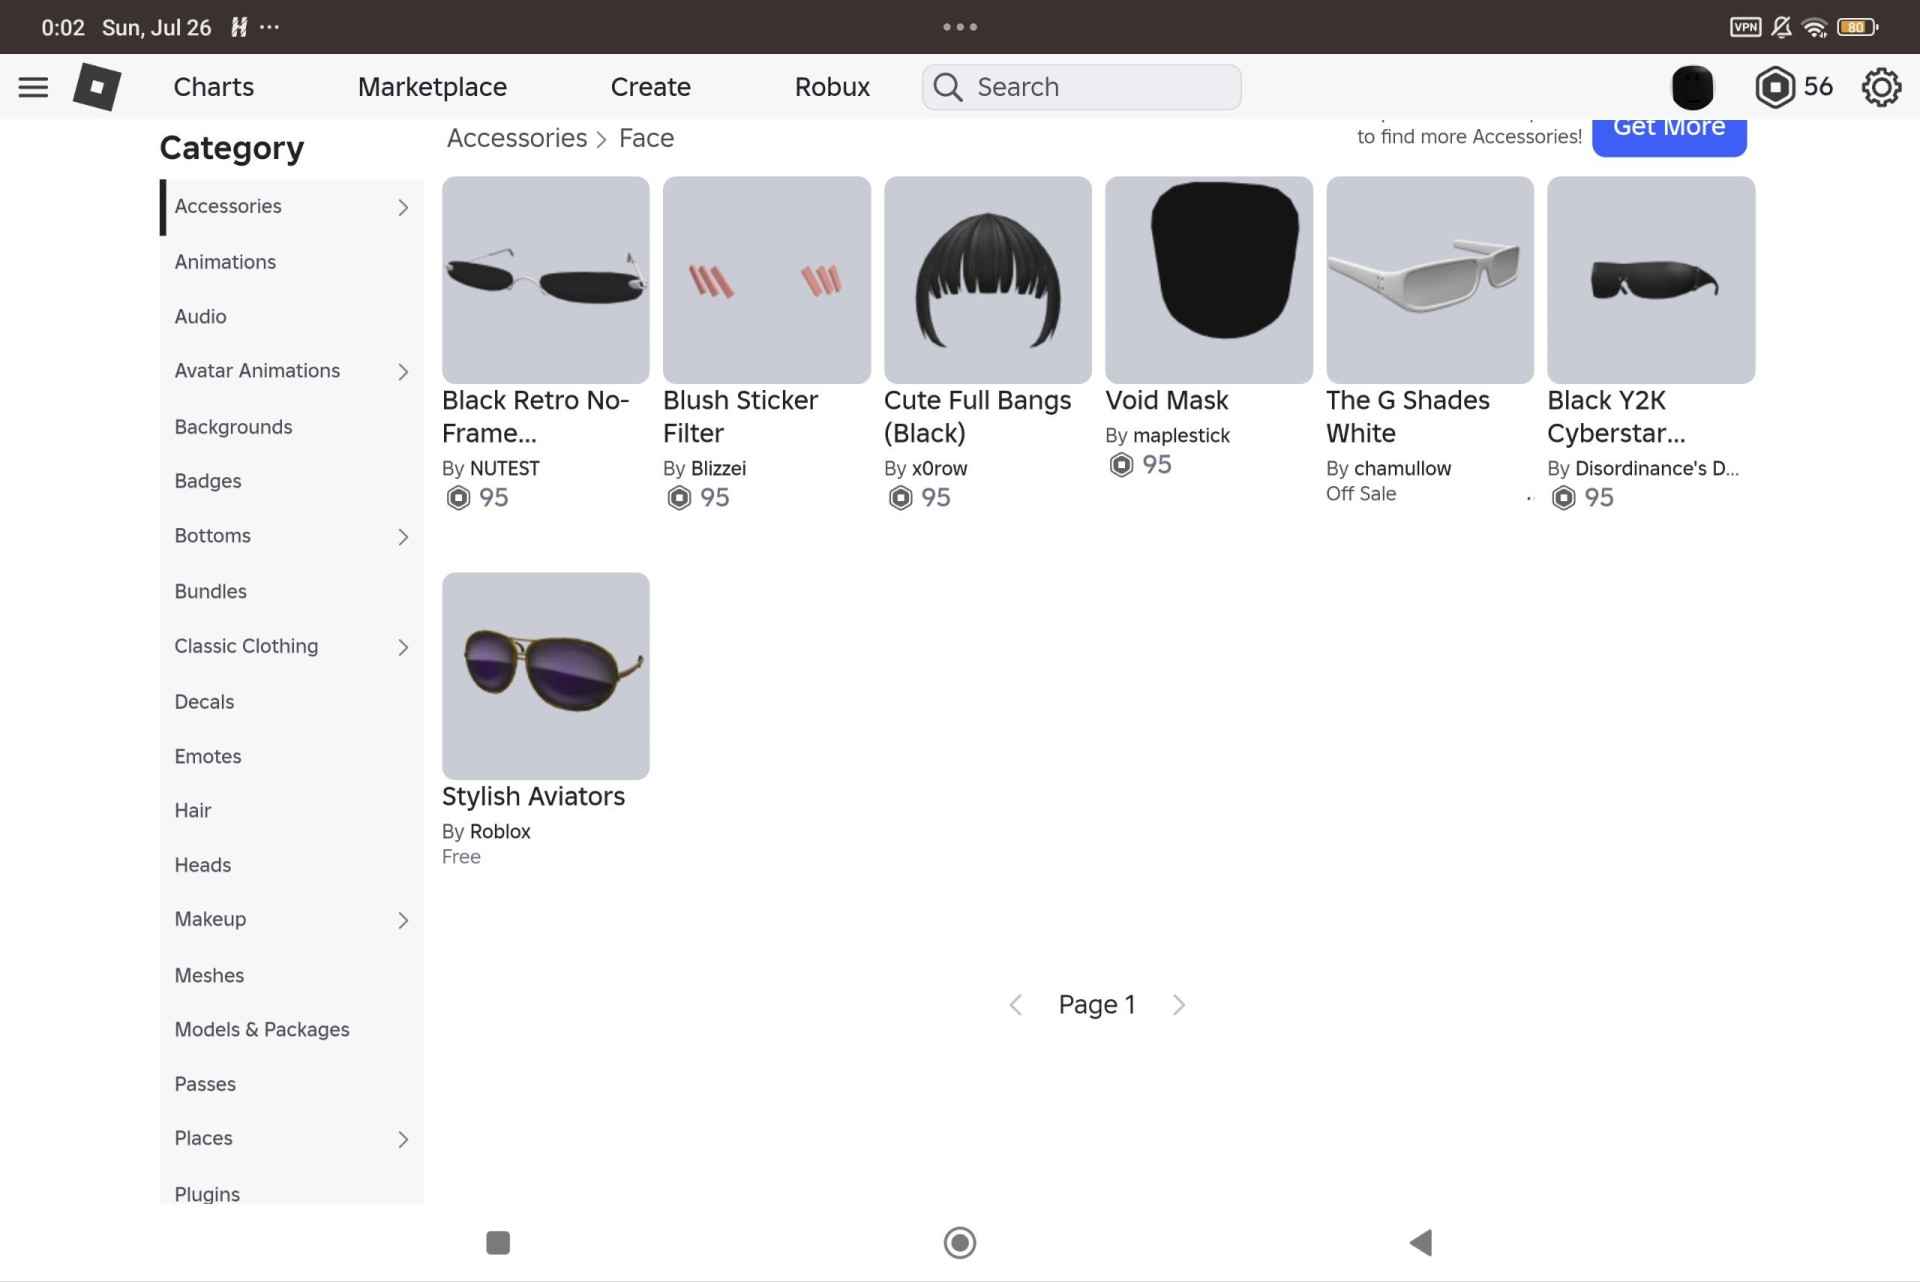
Task: Select the Hair category
Action: [292, 810]
